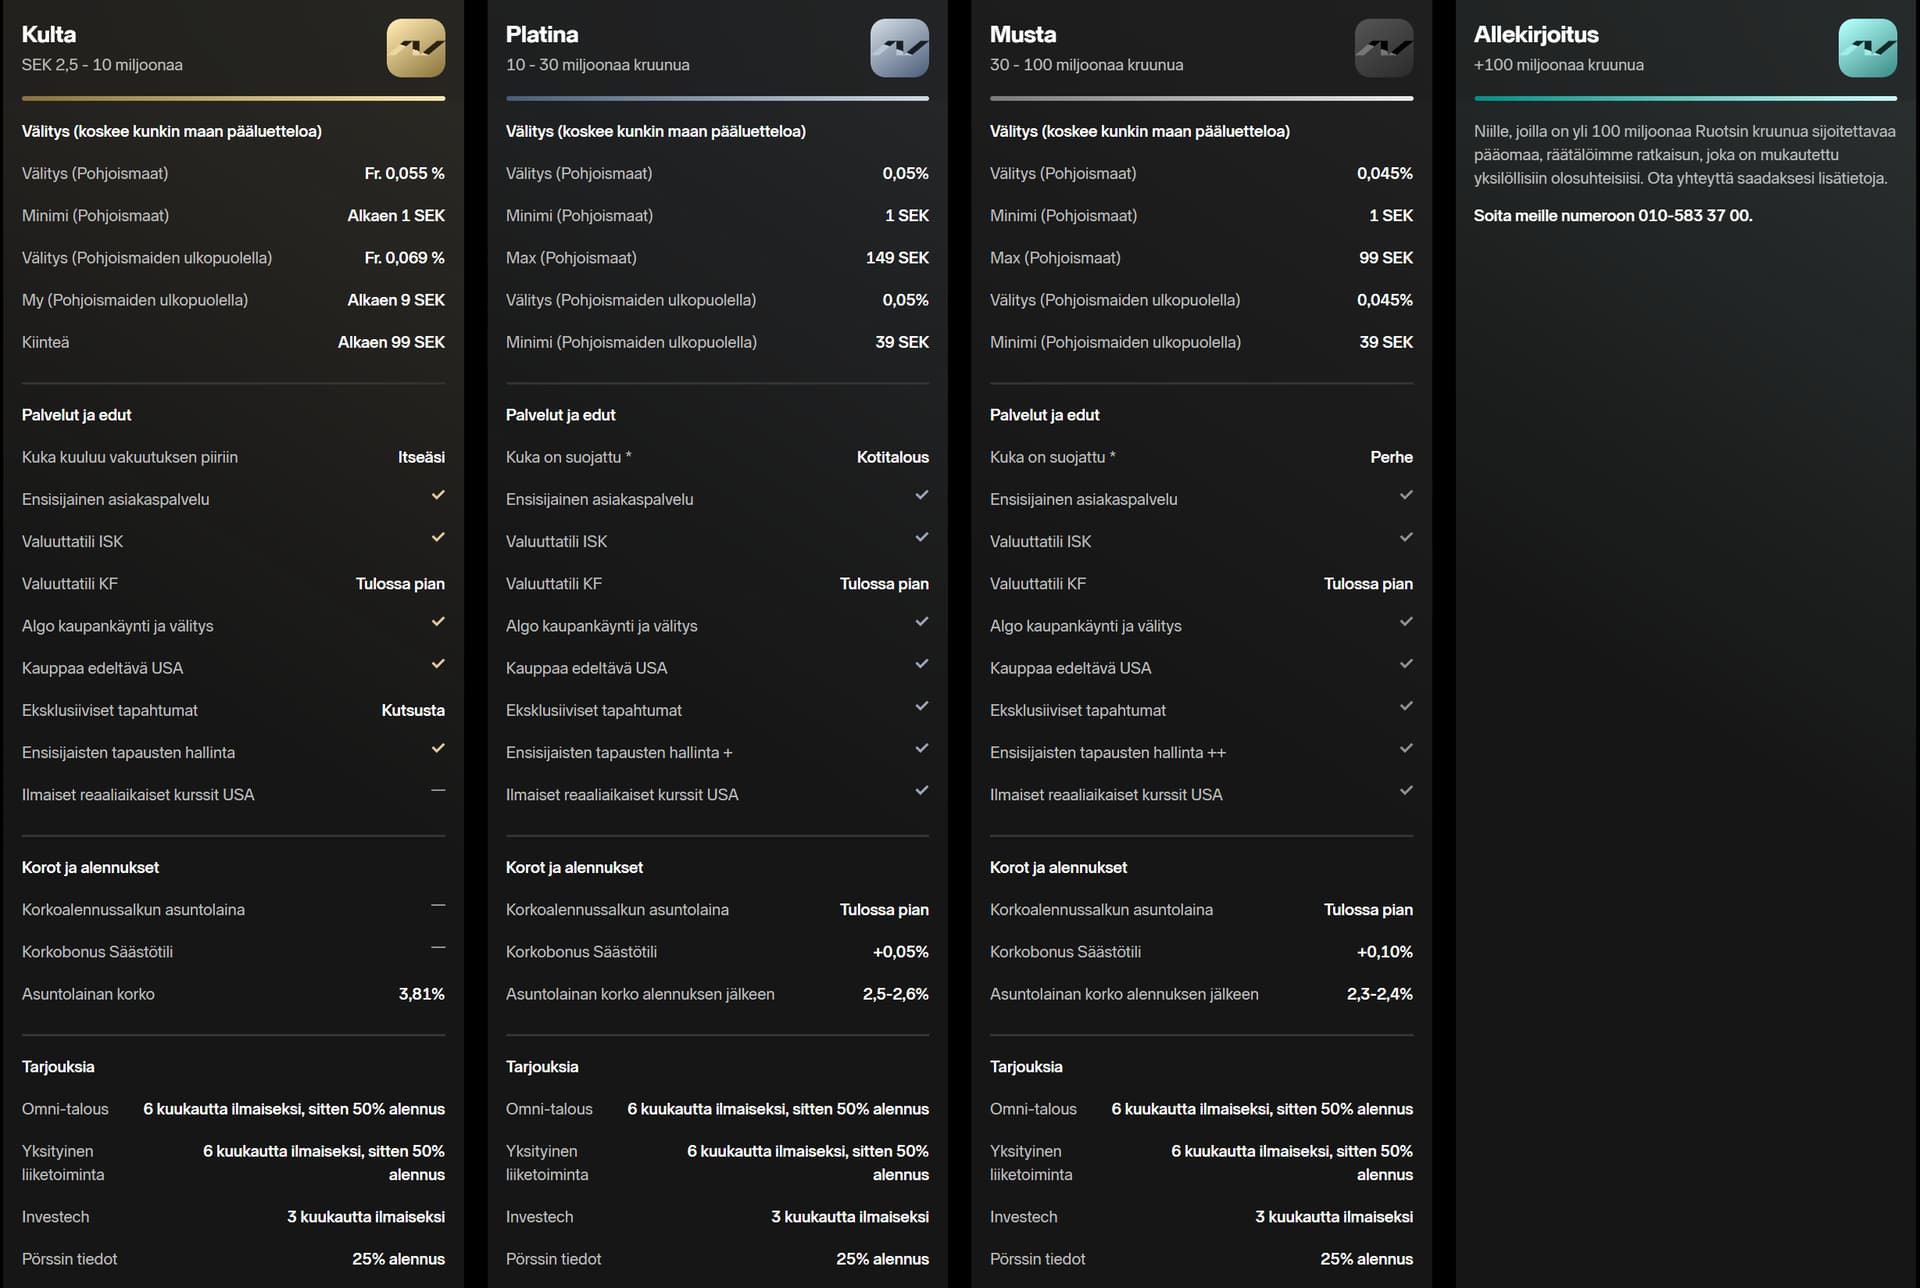Click Musta's 'Perhe' protection value
The height and width of the screenshot is (1288, 1920).
(x=1391, y=457)
